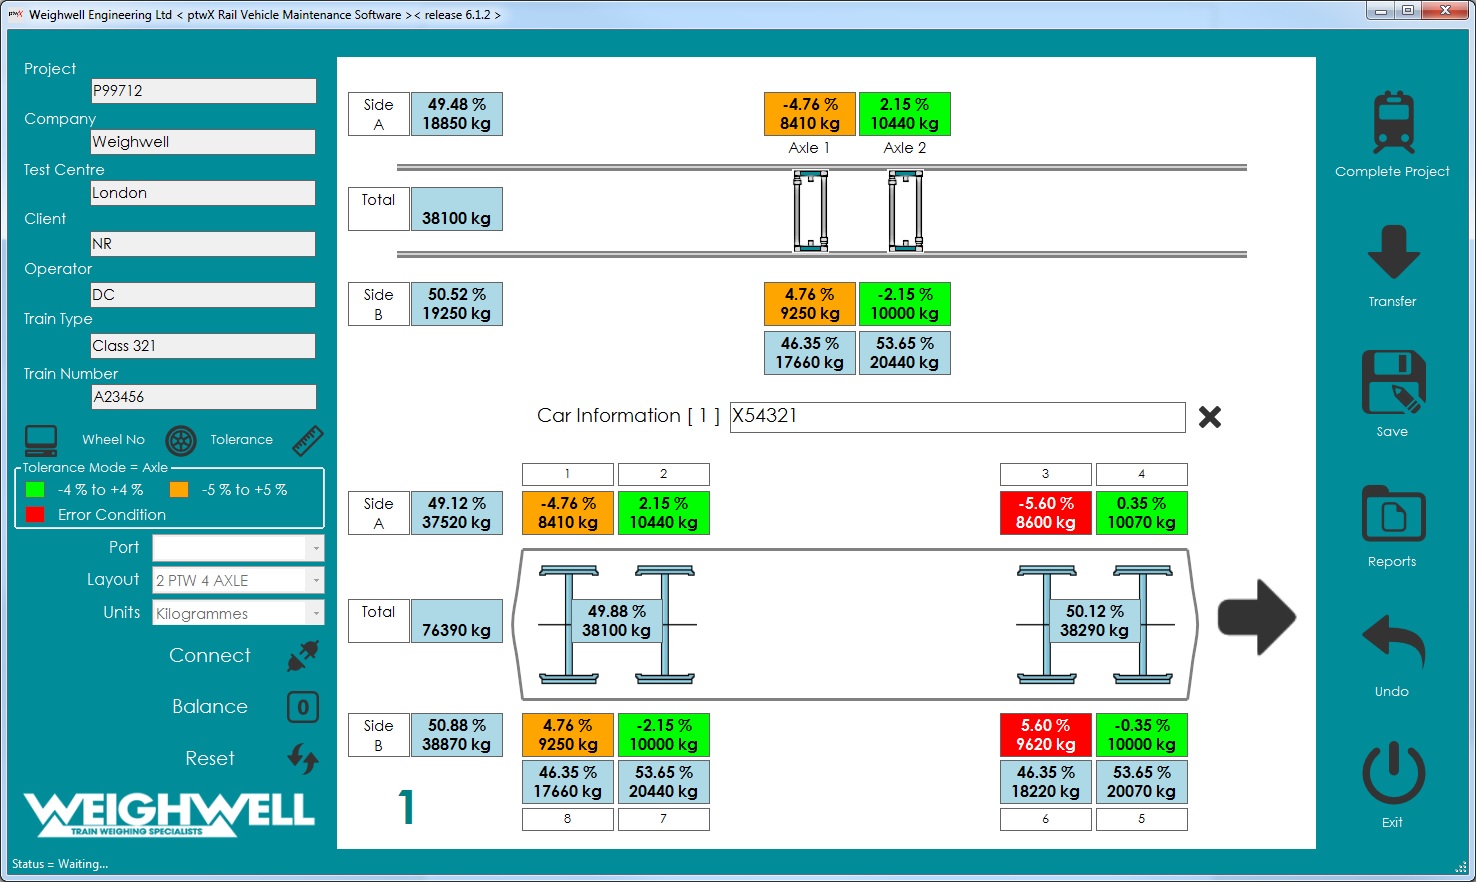Screen dimensions: 1476x882
Task: Save the project with the disk icon
Action: (1393, 383)
